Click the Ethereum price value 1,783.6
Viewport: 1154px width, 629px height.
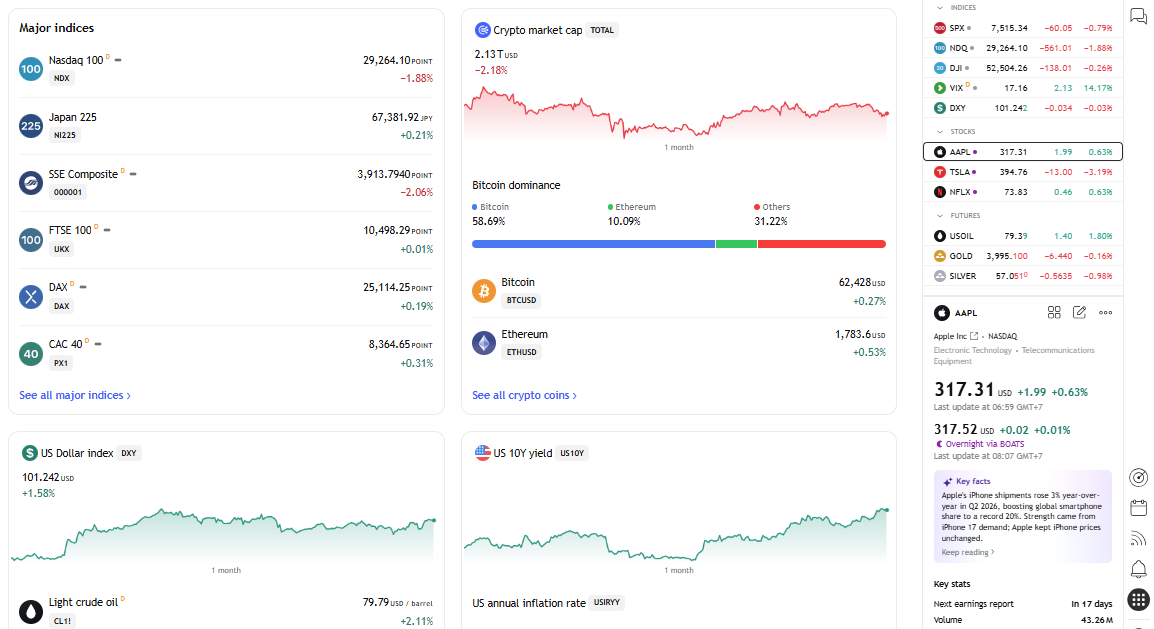coord(853,334)
